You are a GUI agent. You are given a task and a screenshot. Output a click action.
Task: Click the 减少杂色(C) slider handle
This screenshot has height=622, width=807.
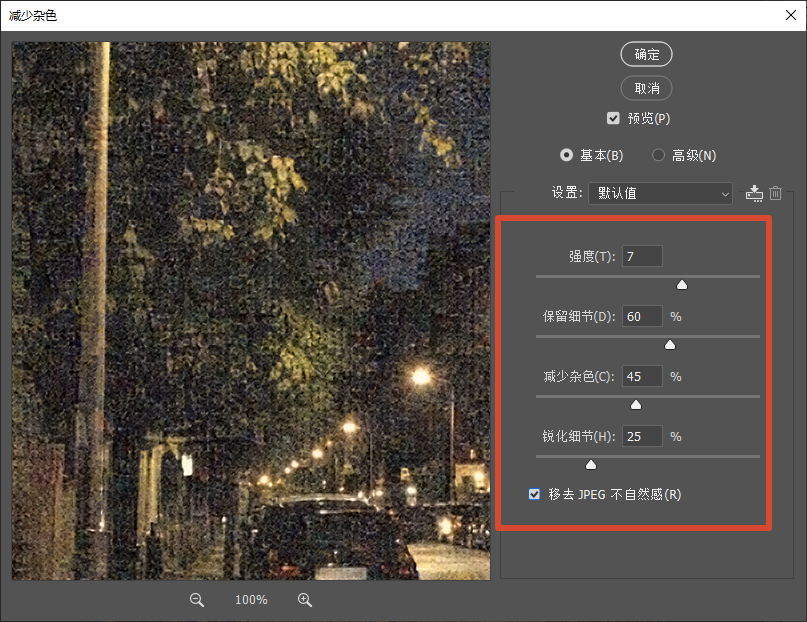point(636,405)
